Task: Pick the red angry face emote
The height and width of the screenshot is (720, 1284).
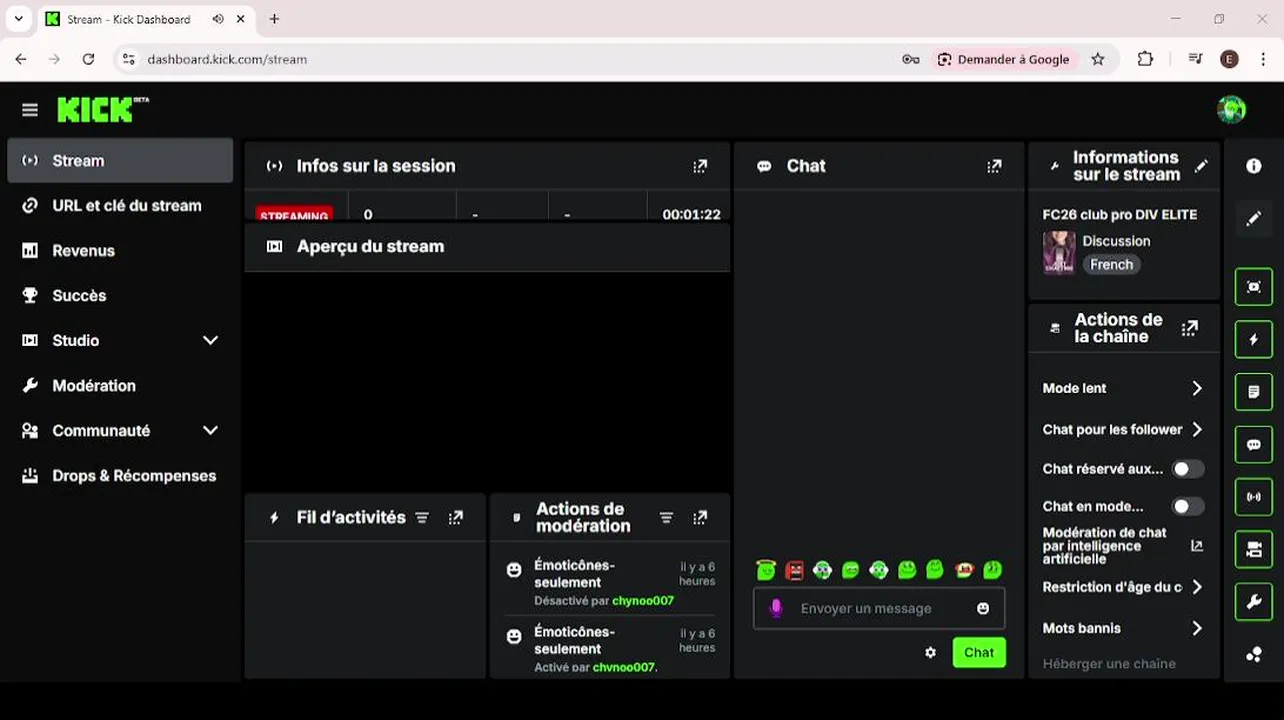Action: [794, 570]
